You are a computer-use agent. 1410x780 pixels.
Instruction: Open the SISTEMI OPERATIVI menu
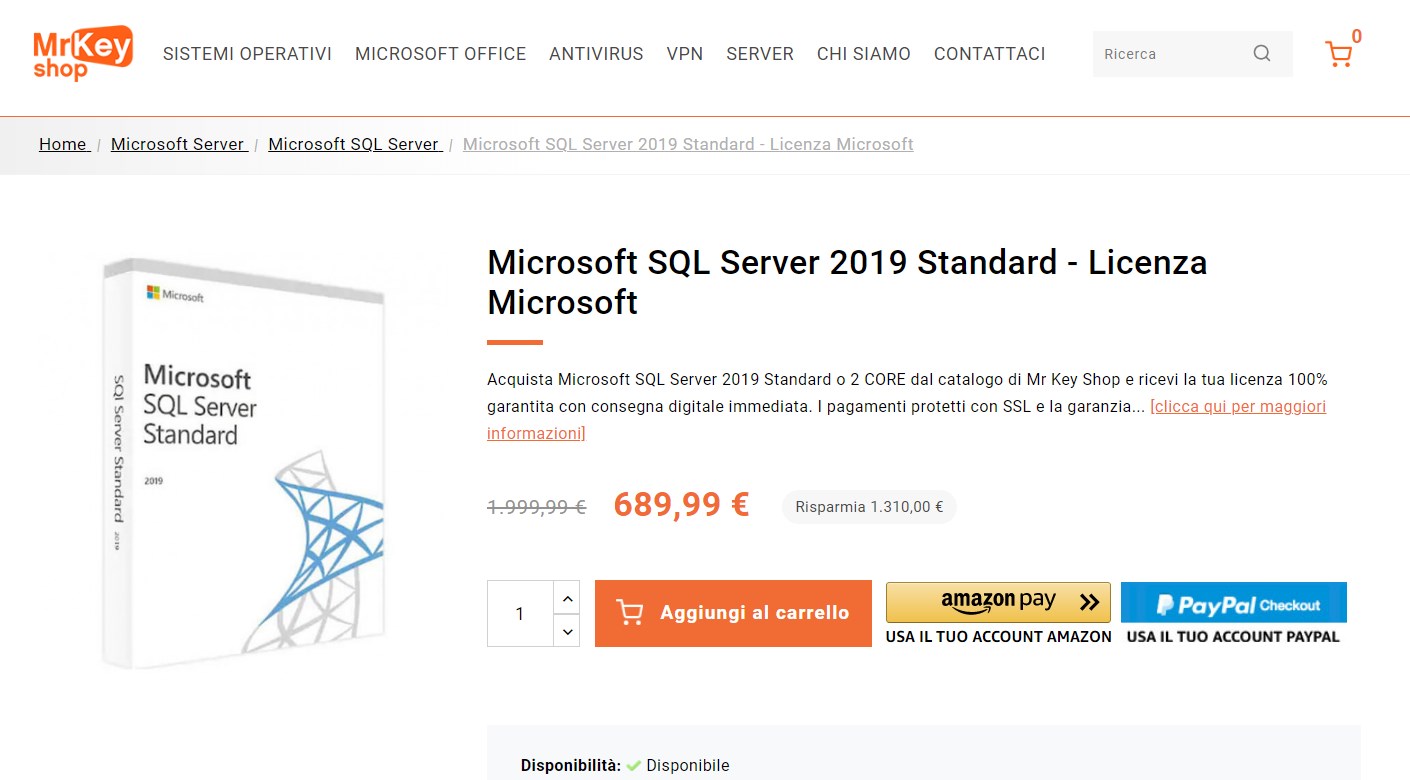click(x=247, y=54)
